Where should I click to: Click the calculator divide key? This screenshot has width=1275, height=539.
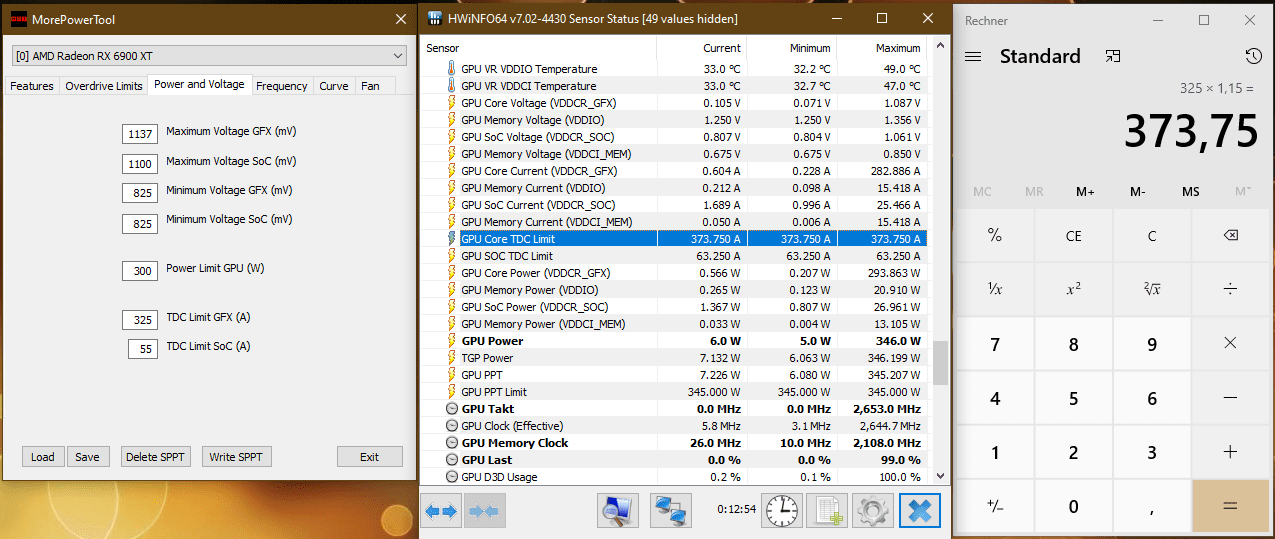pyautogui.click(x=1230, y=289)
